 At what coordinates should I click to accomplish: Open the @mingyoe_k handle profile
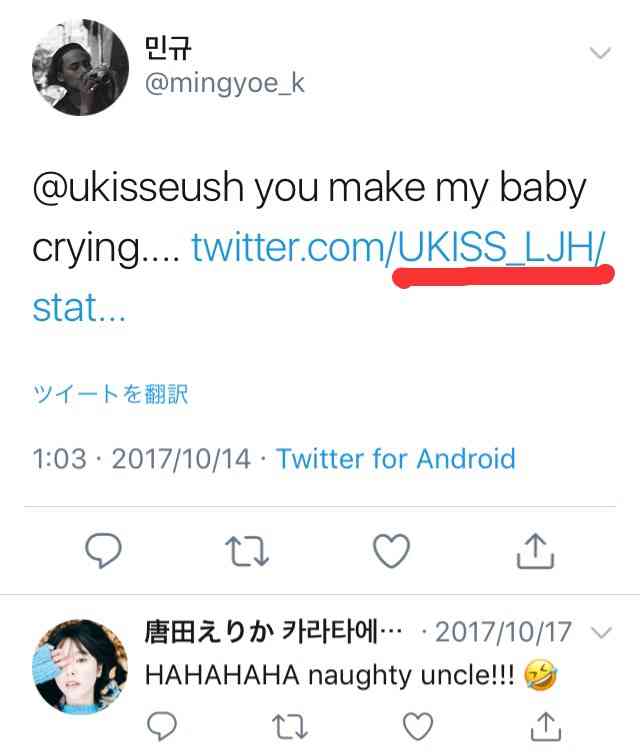click(225, 84)
